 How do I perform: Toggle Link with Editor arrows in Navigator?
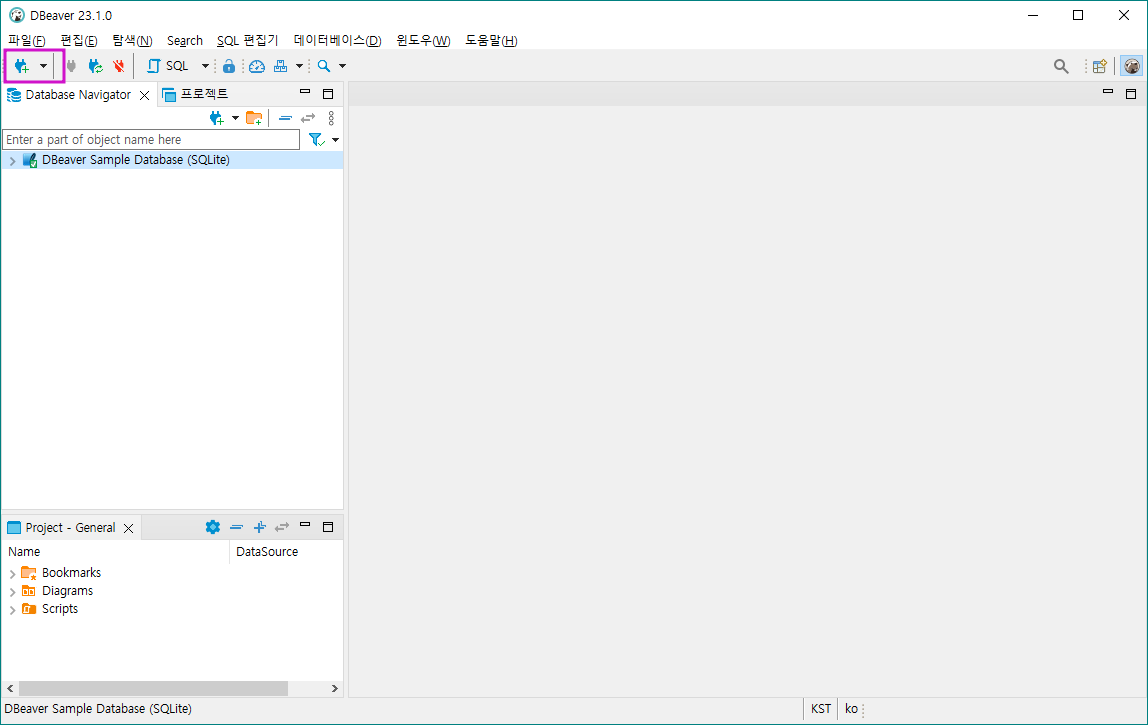coord(308,118)
